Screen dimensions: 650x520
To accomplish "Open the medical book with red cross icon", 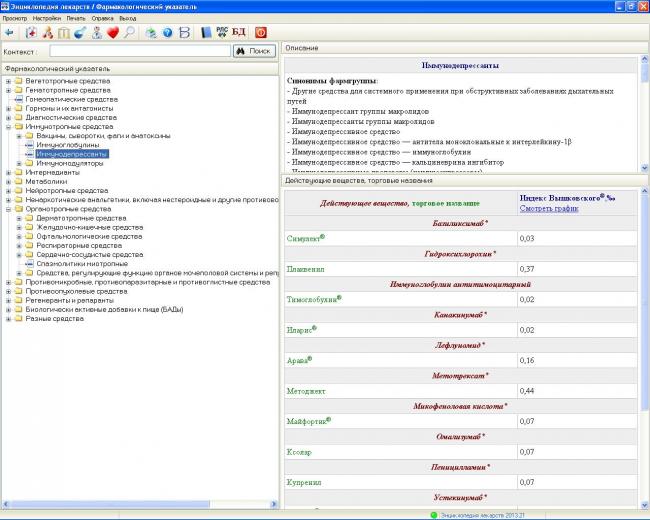I will click(x=31, y=32).
